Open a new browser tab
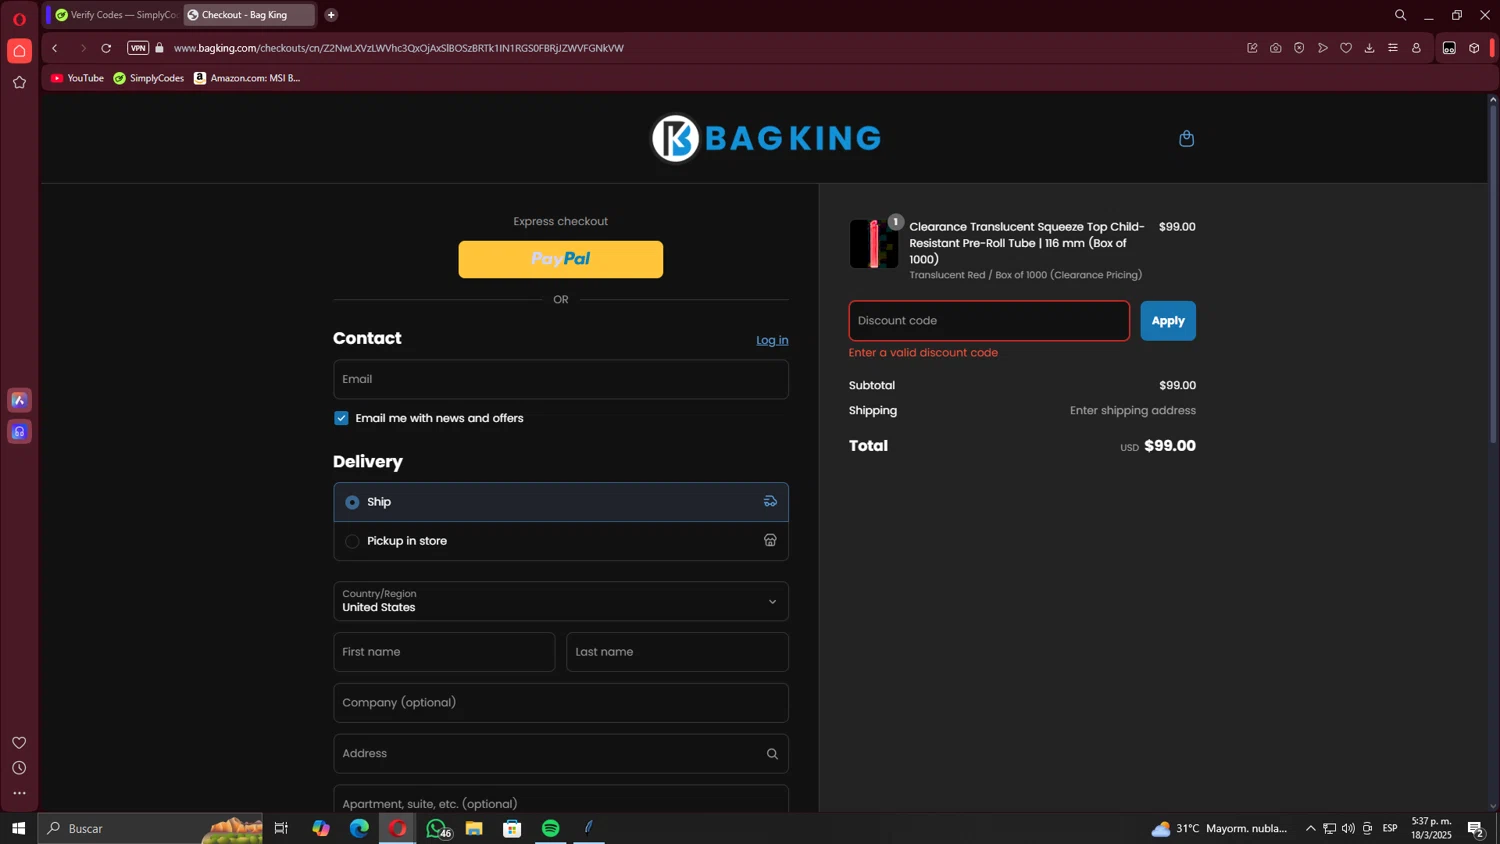This screenshot has height=844, width=1500. (331, 15)
